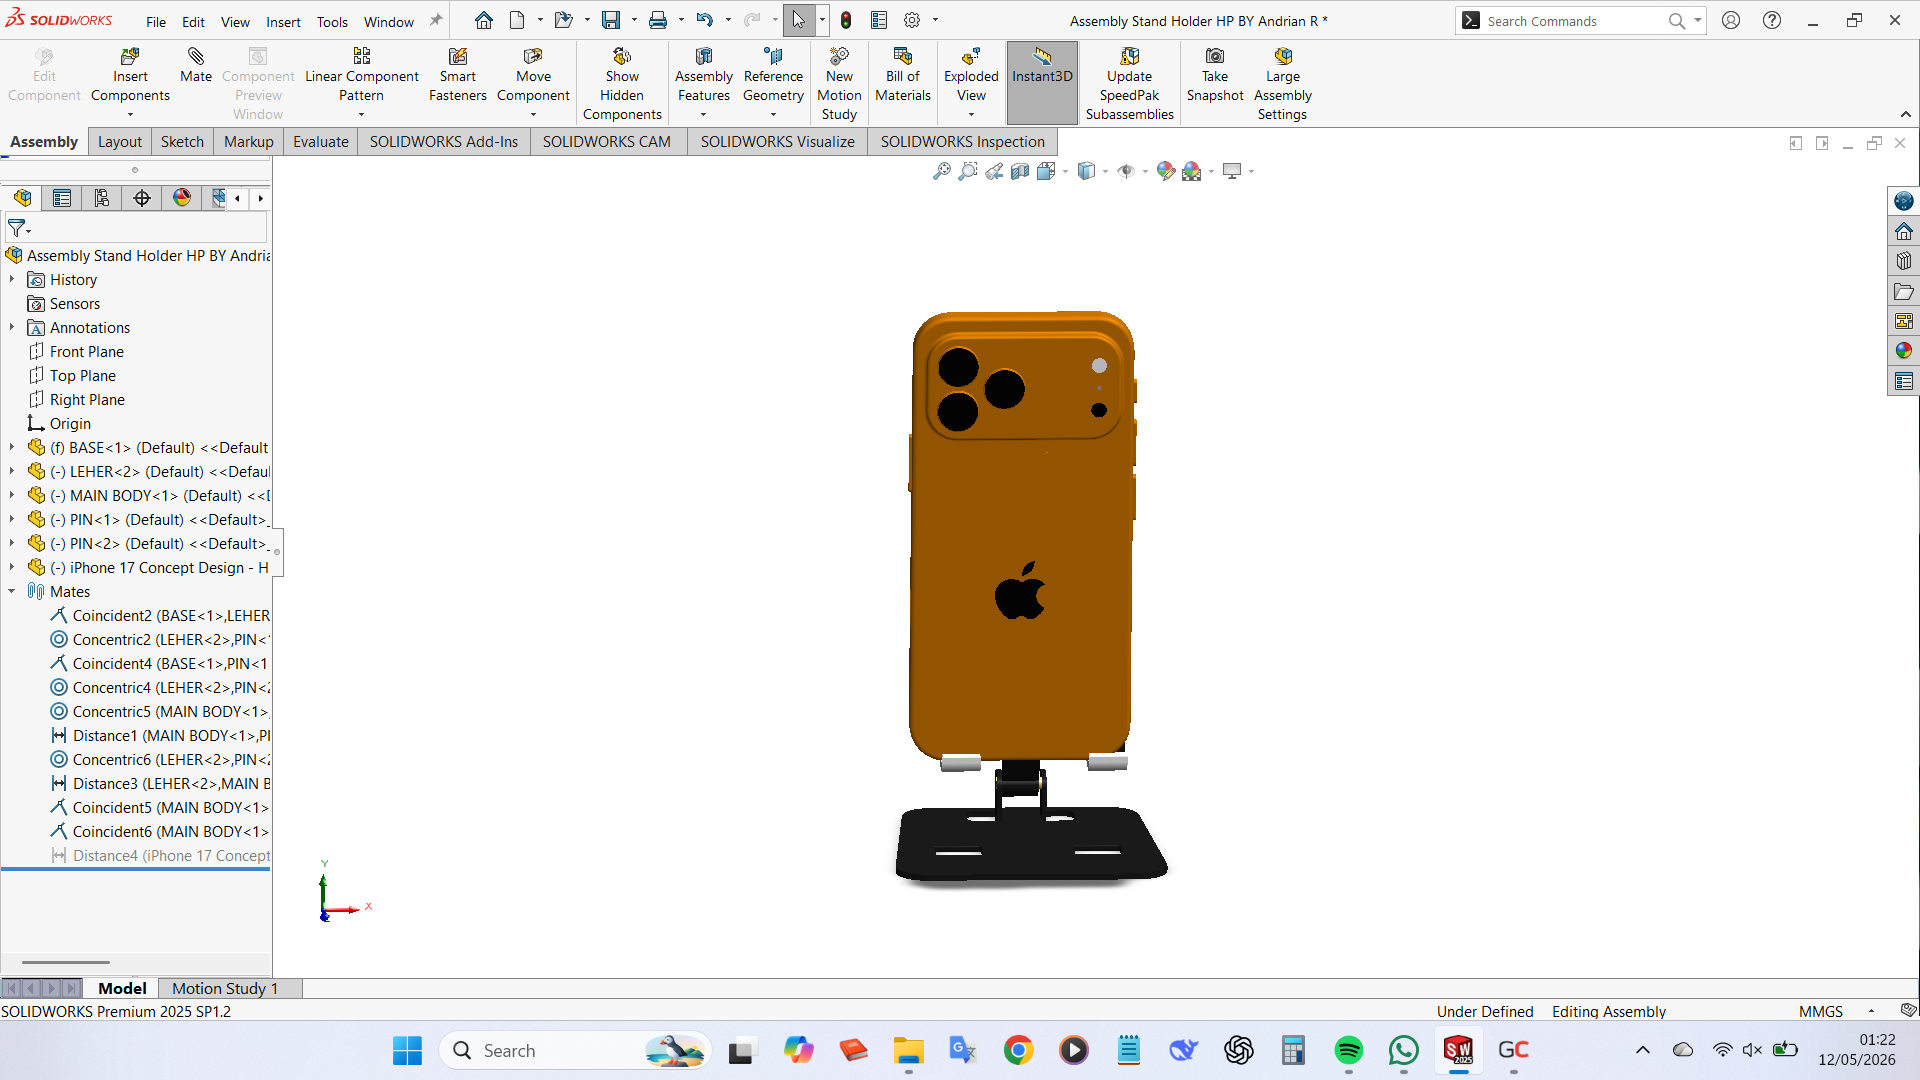Start a New Motion Study
This screenshot has width=1920, height=1080.
pos(839,84)
